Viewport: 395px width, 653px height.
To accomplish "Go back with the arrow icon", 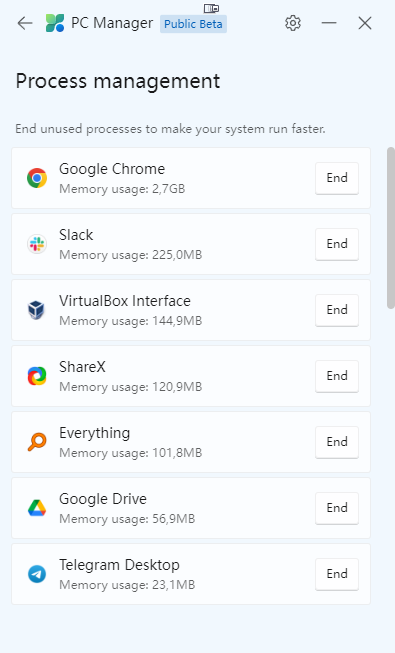I will pos(25,23).
